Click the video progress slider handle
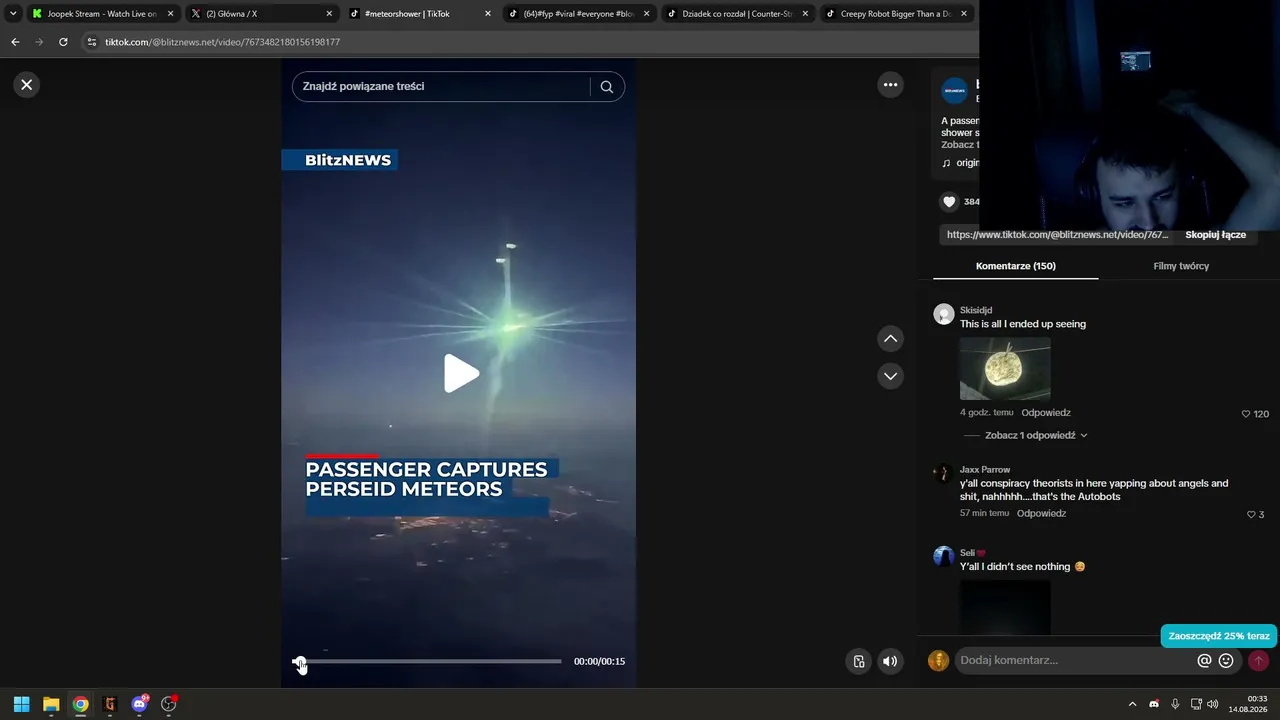The image size is (1280, 720). click(299, 662)
